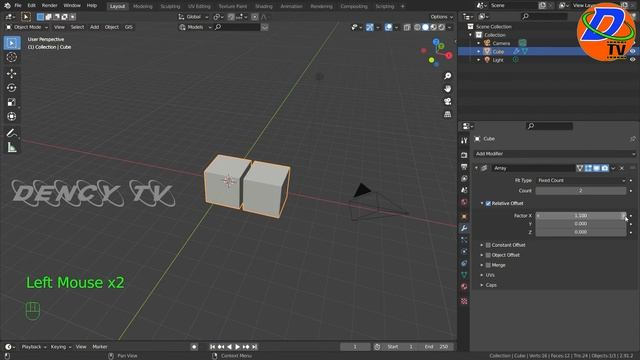Open the Texture properties checker tab icon
640x360 pixels.
[x=464, y=301]
